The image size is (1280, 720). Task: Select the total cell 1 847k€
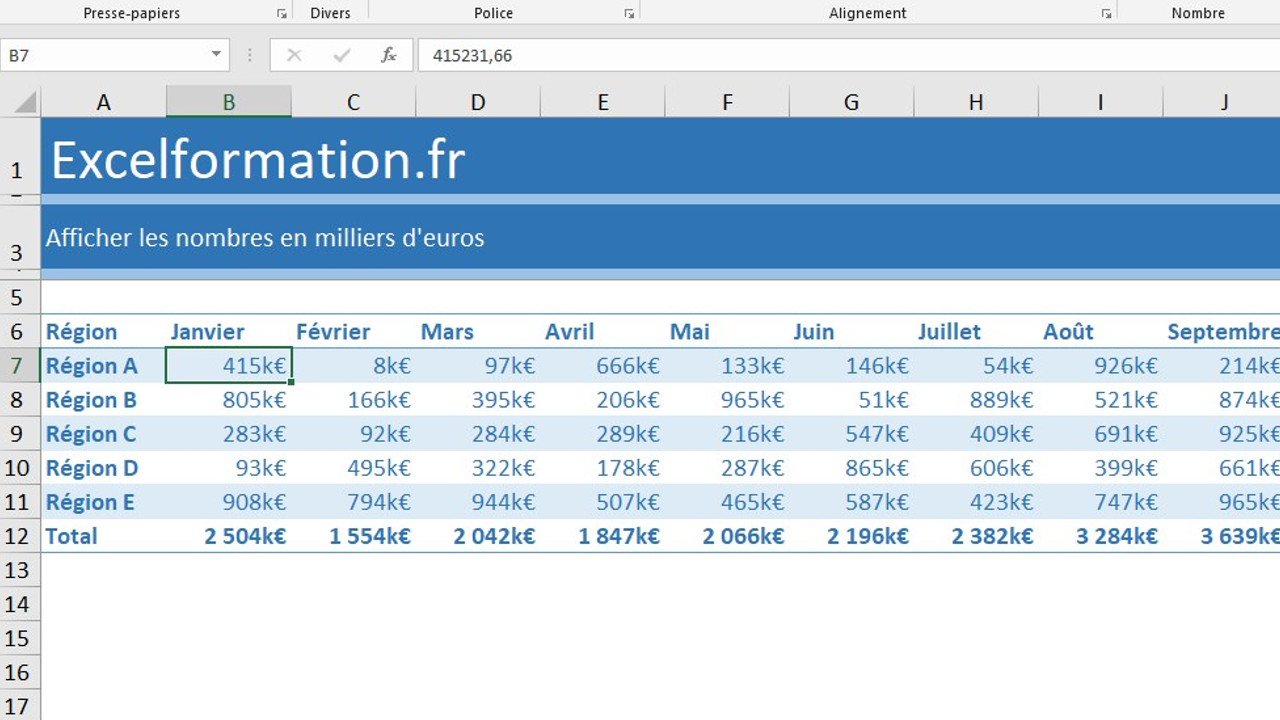602,536
